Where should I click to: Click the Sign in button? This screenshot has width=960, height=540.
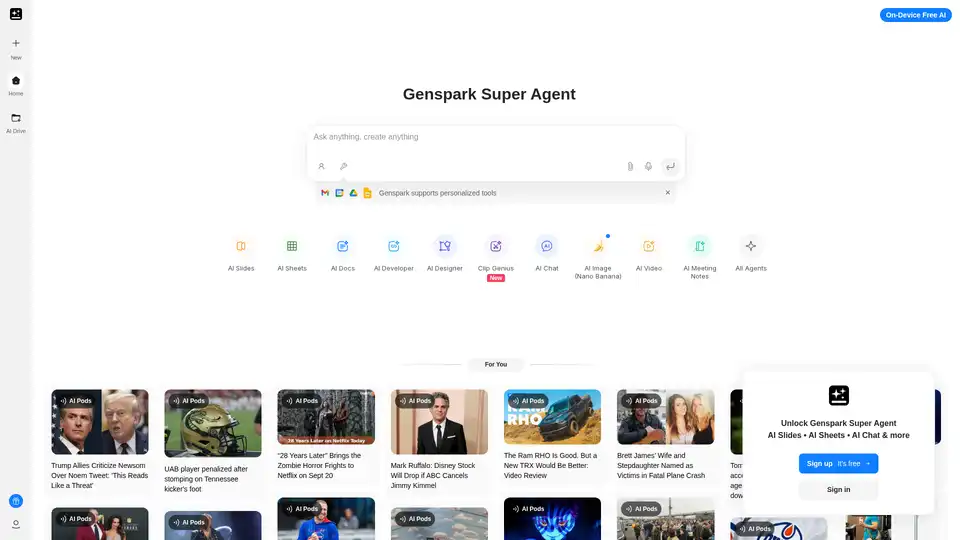838,489
